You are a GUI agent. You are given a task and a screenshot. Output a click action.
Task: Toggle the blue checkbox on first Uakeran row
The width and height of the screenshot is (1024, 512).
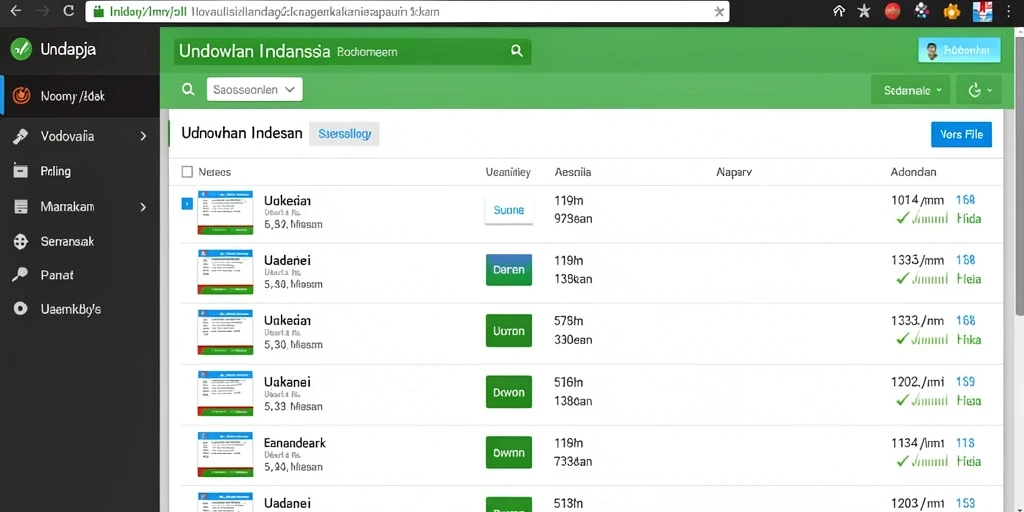point(186,204)
